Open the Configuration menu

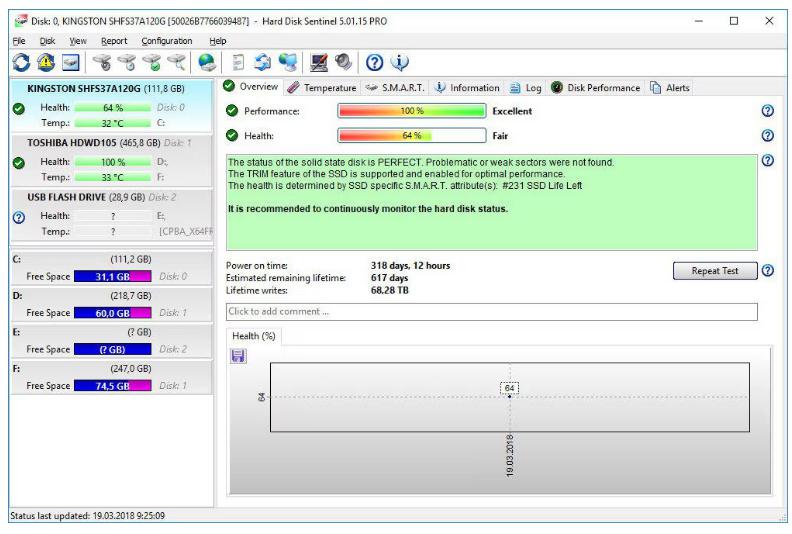[167, 41]
